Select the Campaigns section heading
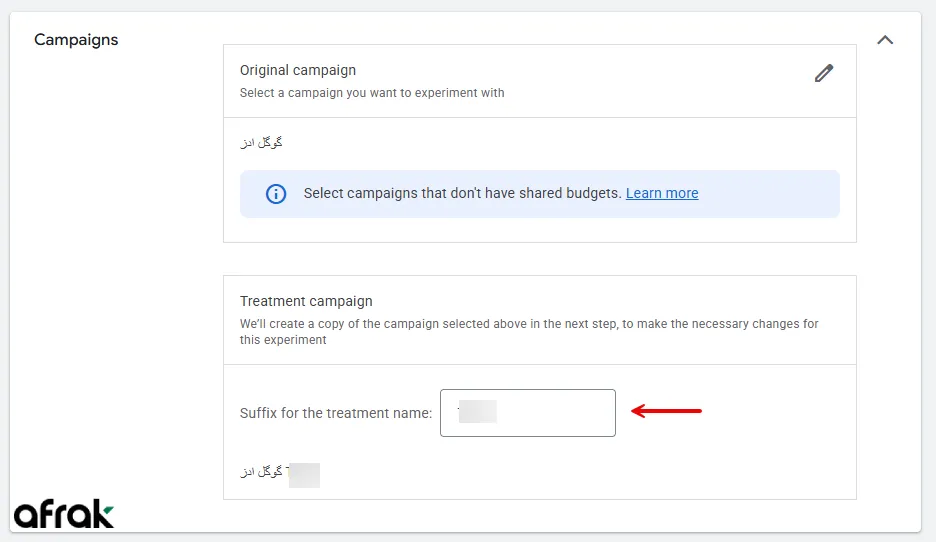The height and width of the screenshot is (542, 936). point(76,40)
